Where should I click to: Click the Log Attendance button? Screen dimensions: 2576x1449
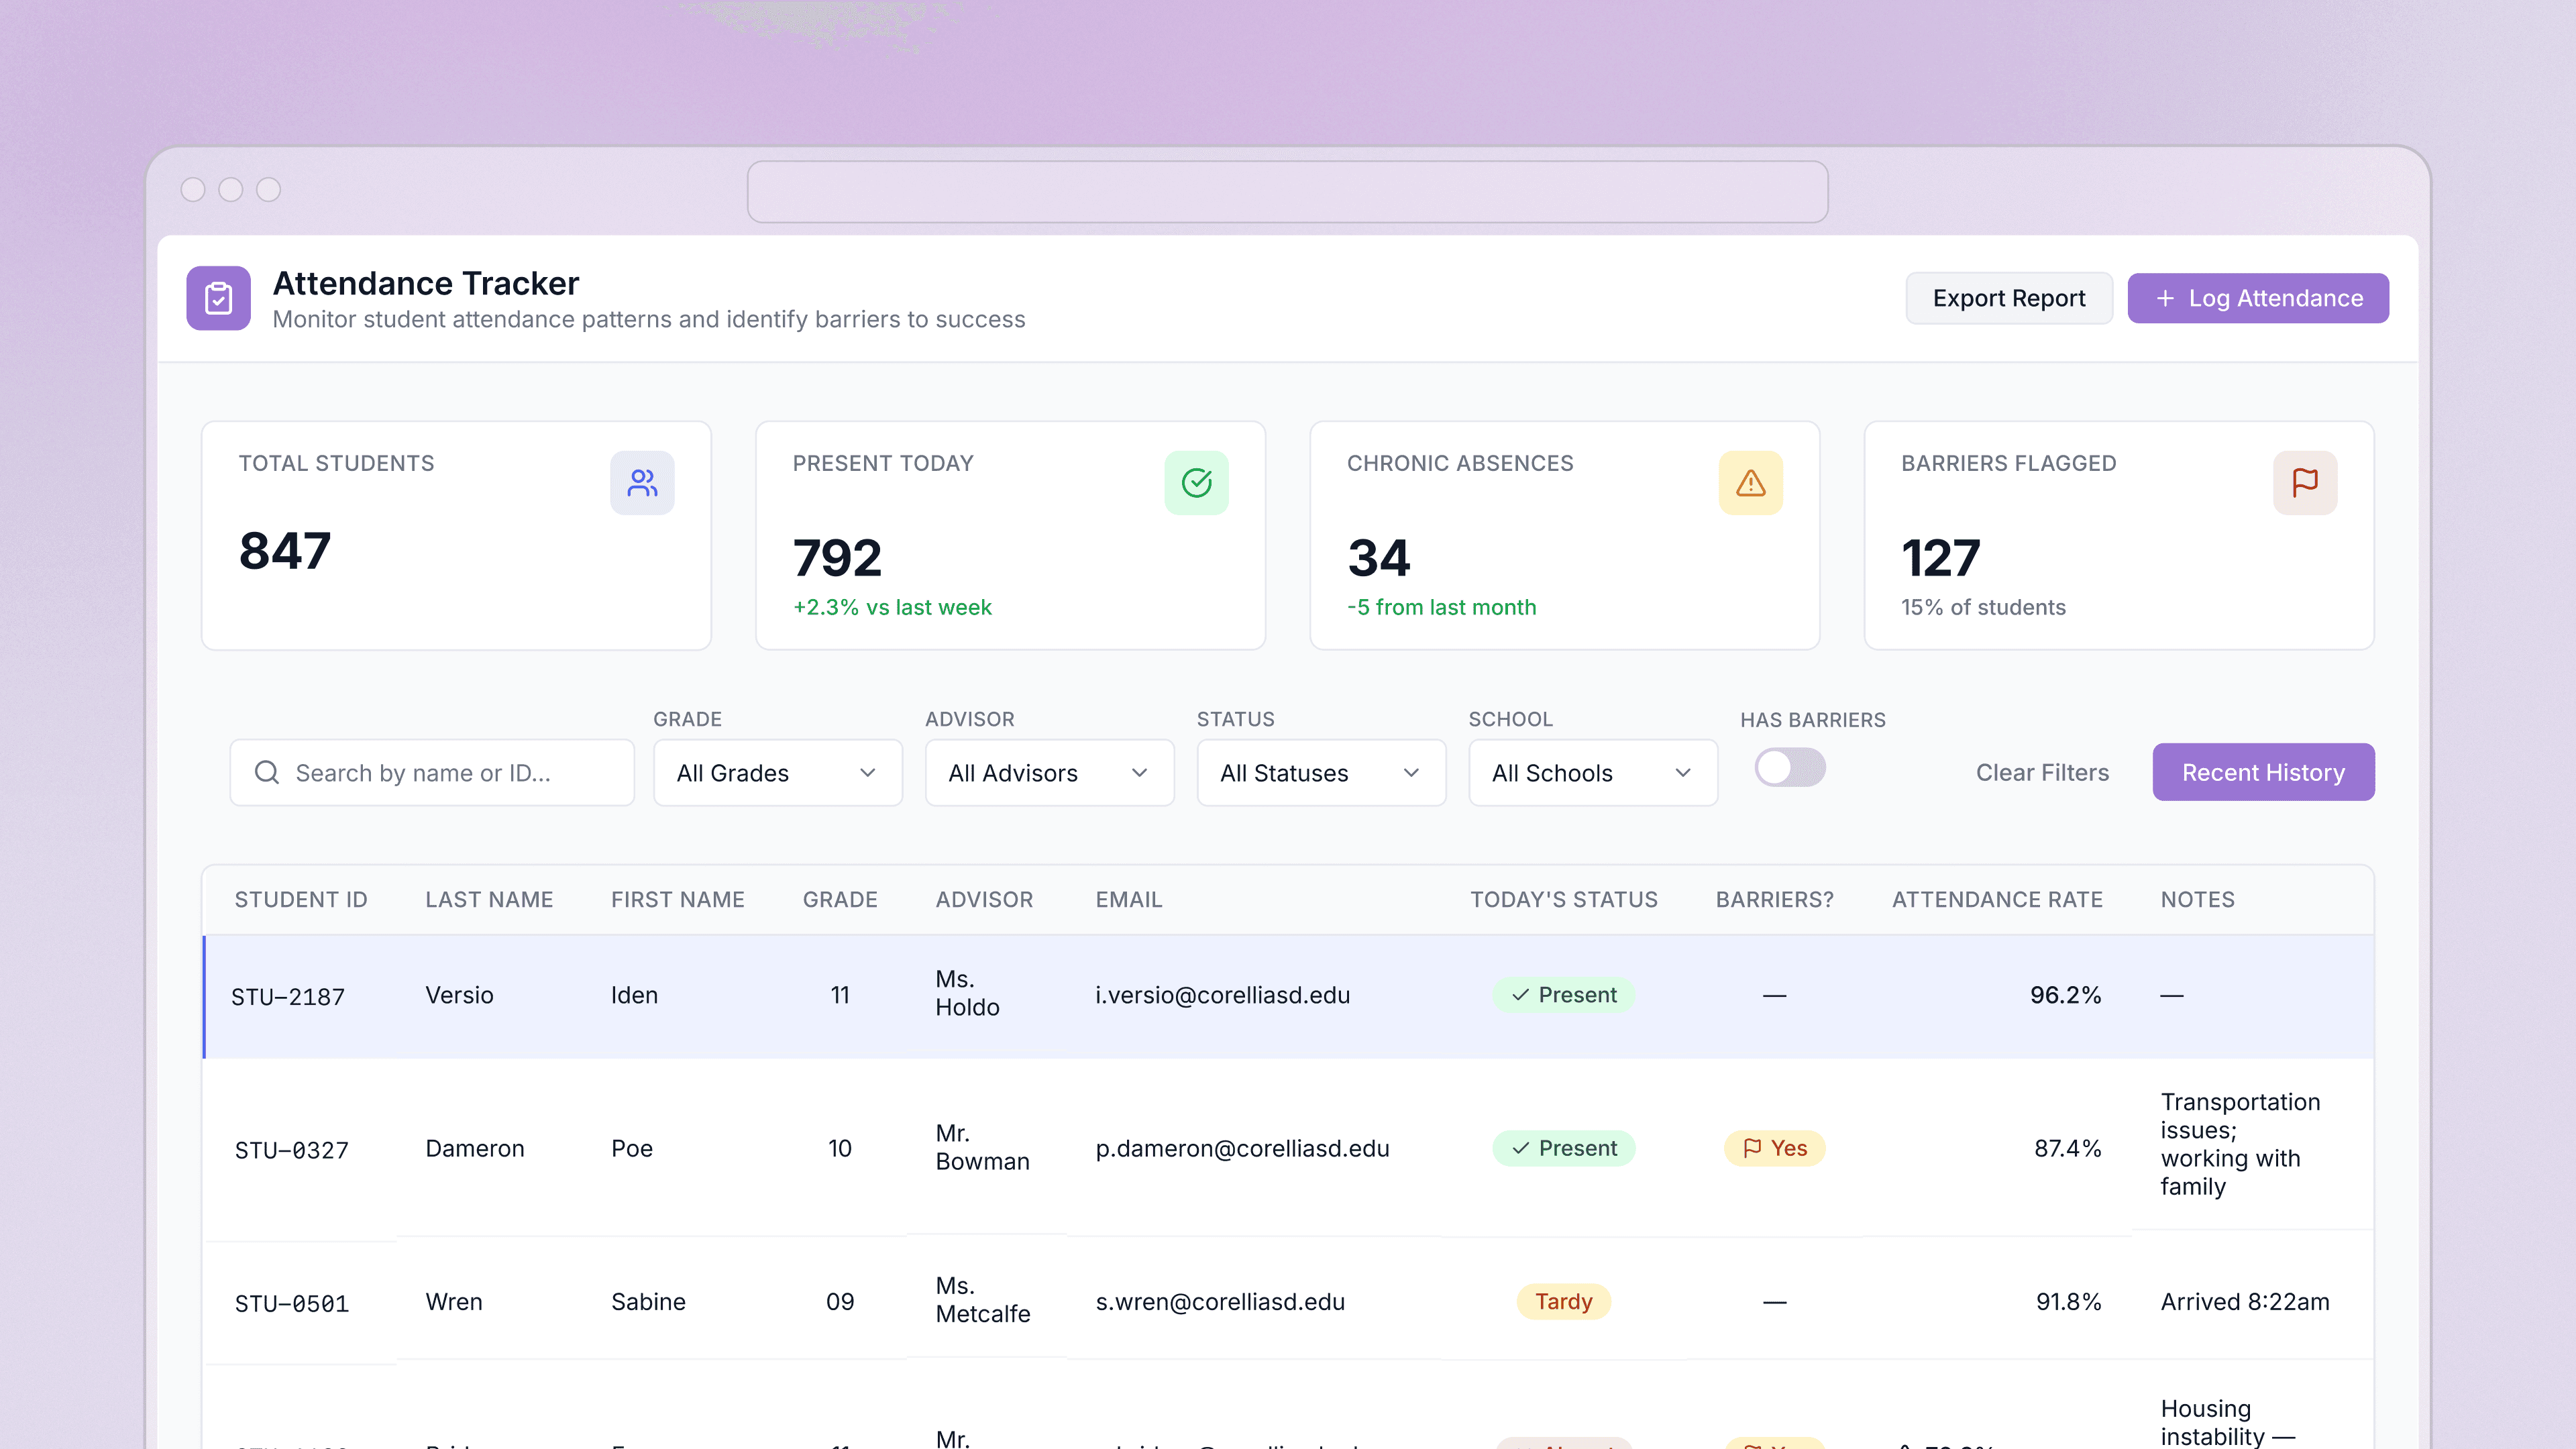point(2258,298)
